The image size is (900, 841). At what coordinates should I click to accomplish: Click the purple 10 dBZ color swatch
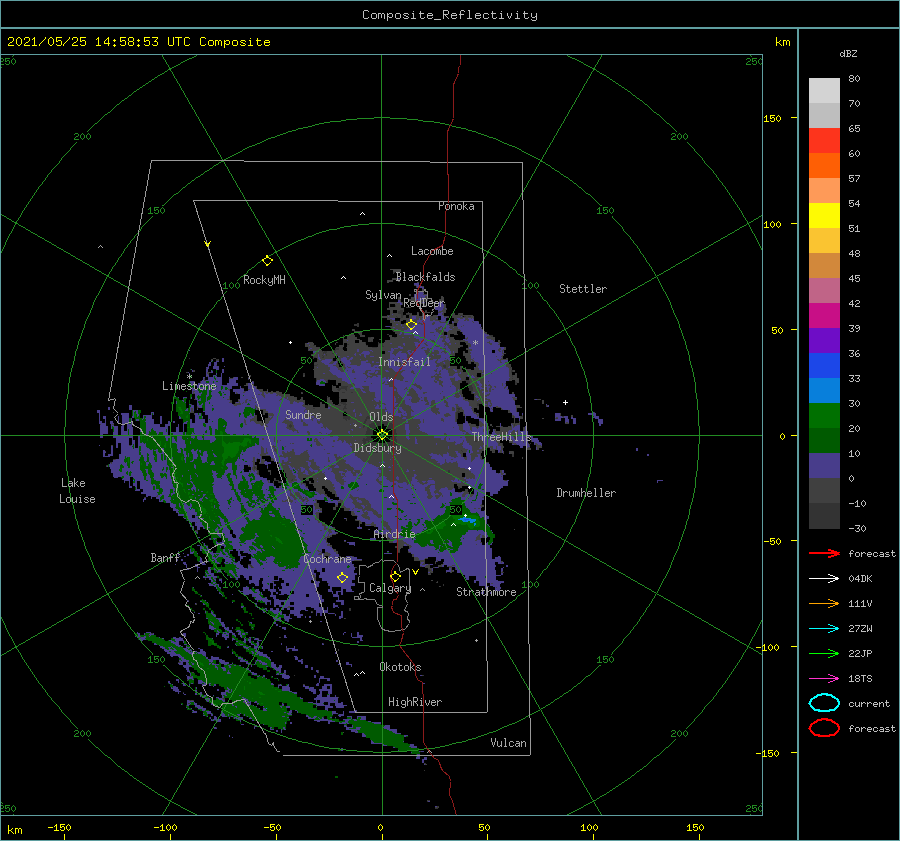(x=824, y=465)
